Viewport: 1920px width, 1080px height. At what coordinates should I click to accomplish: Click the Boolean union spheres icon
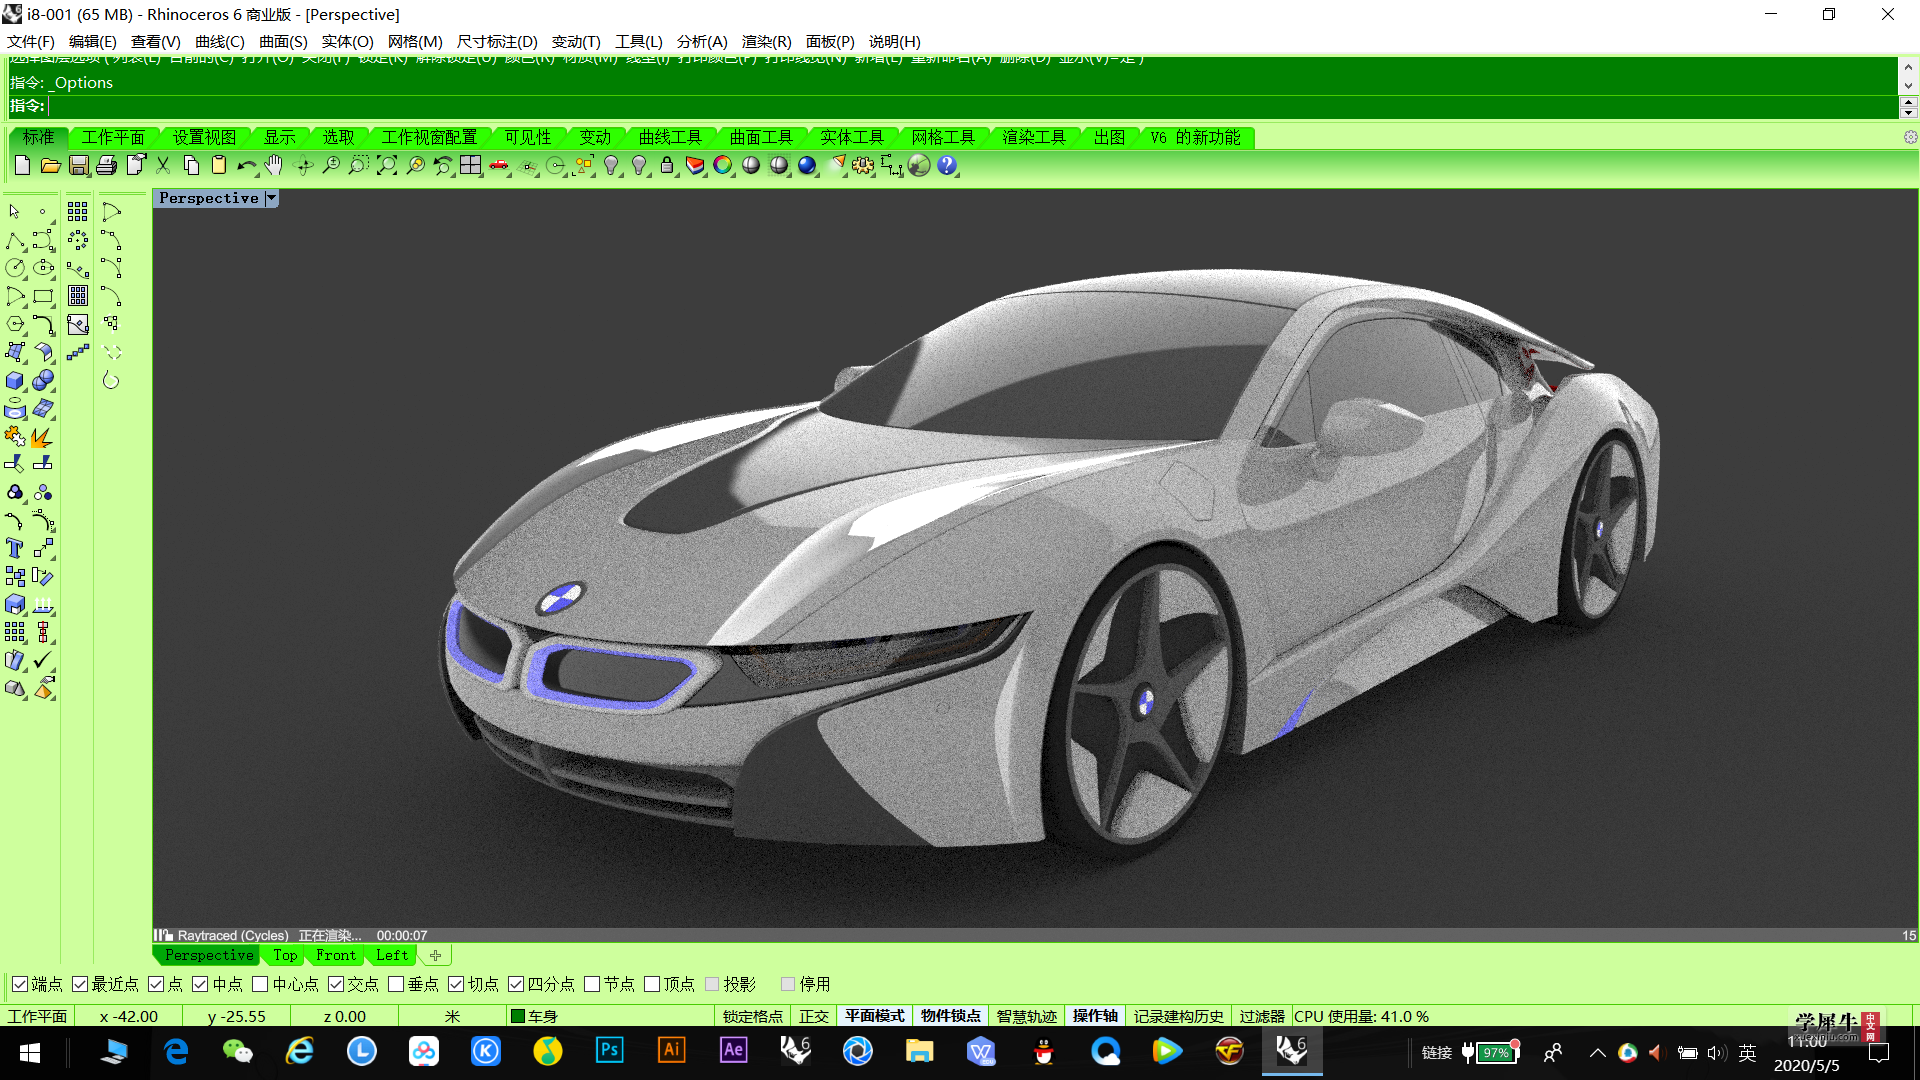[43, 381]
